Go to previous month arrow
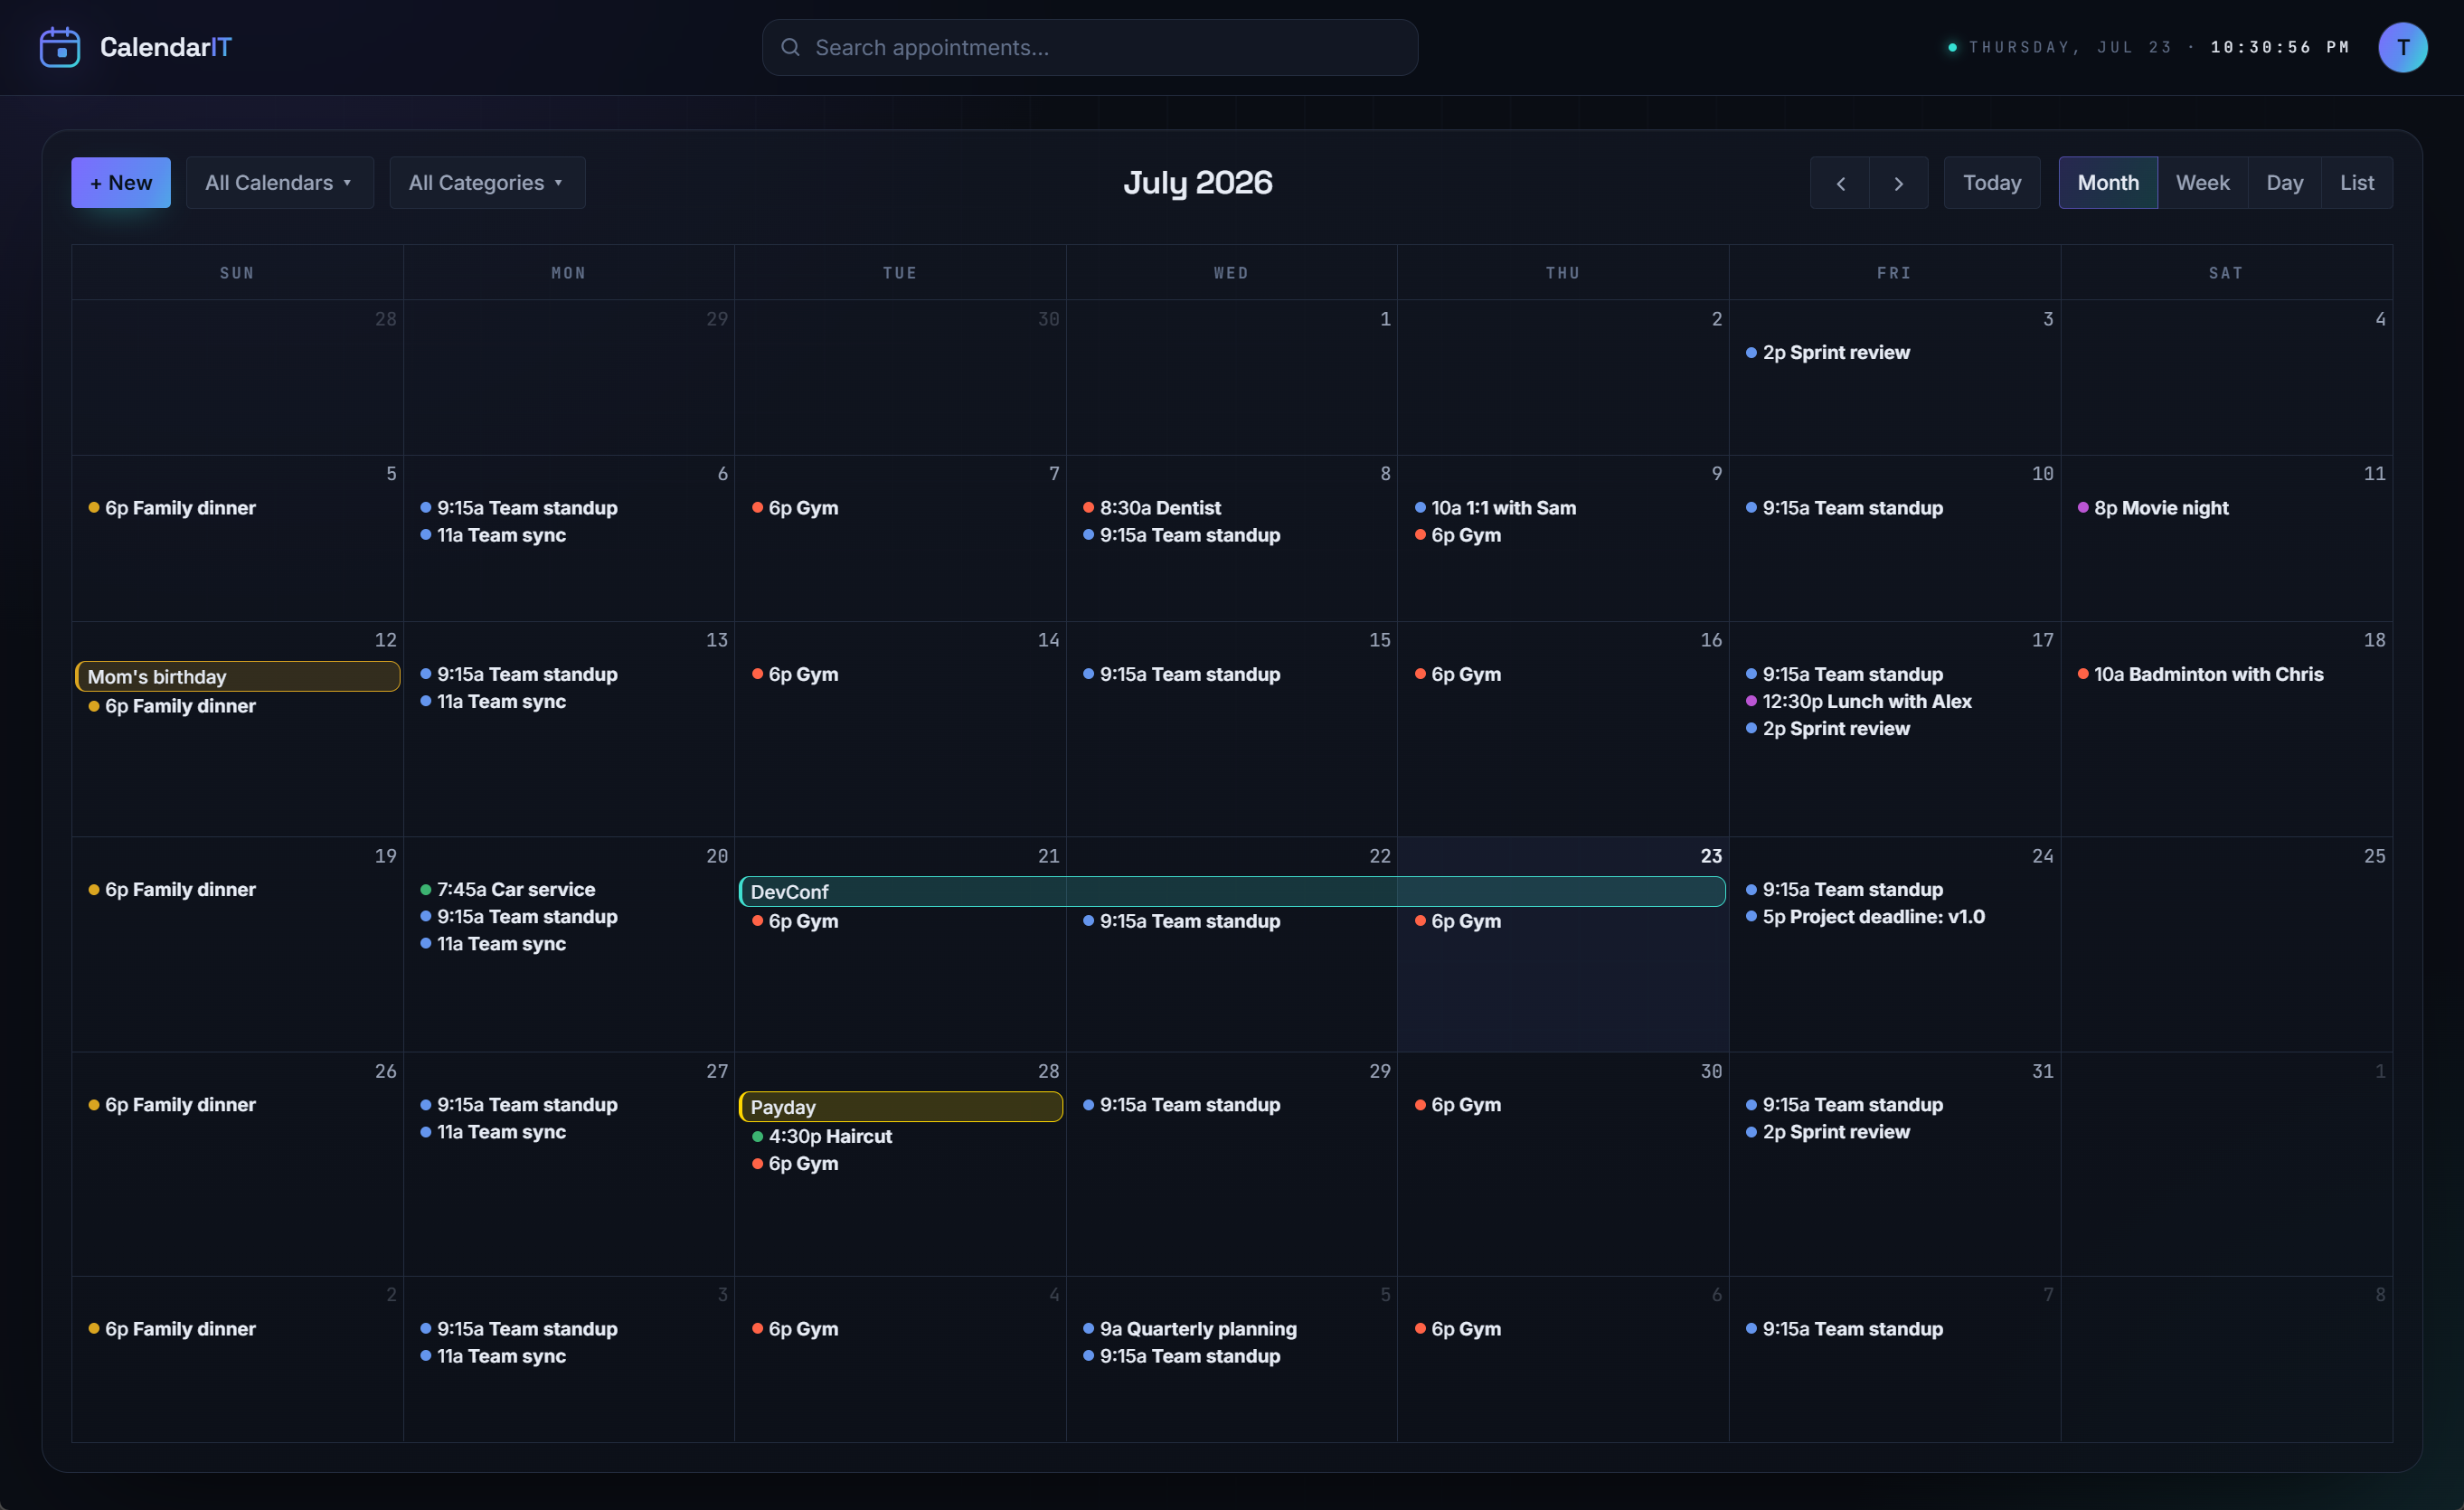Viewport: 2464px width, 1510px height. pyautogui.click(x=1840, y=183)
